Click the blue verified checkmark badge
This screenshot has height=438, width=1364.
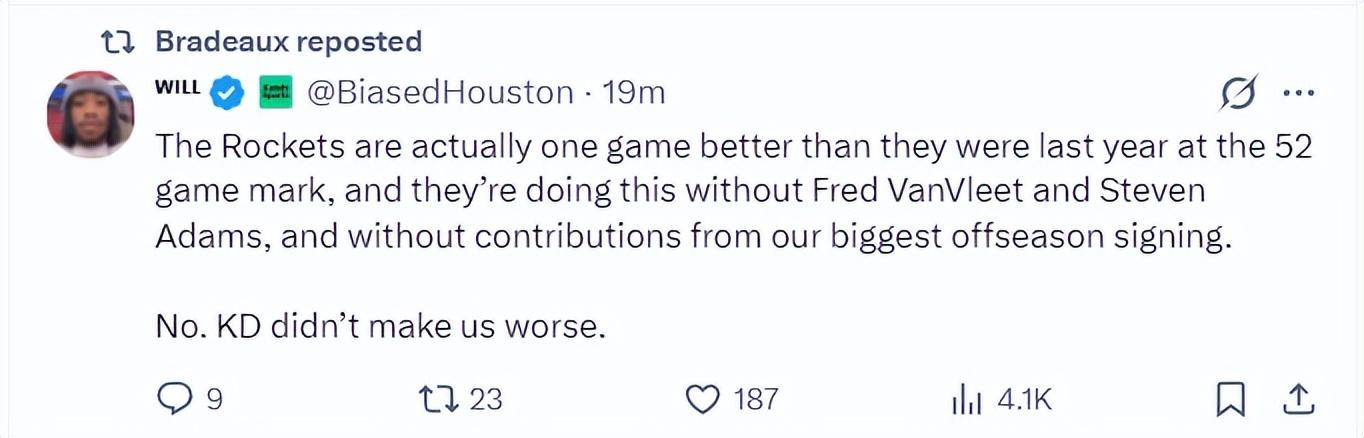pos(228,94)
